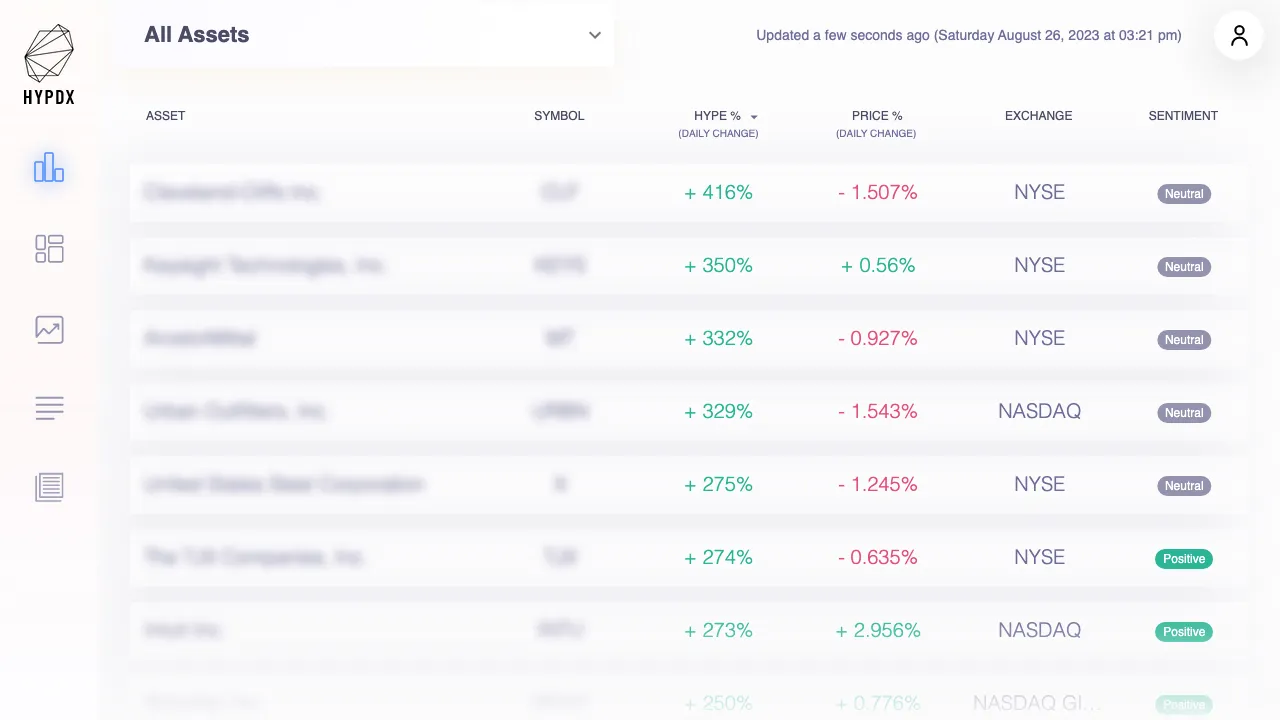Open the text lines sidebar icon

point(49,408)
